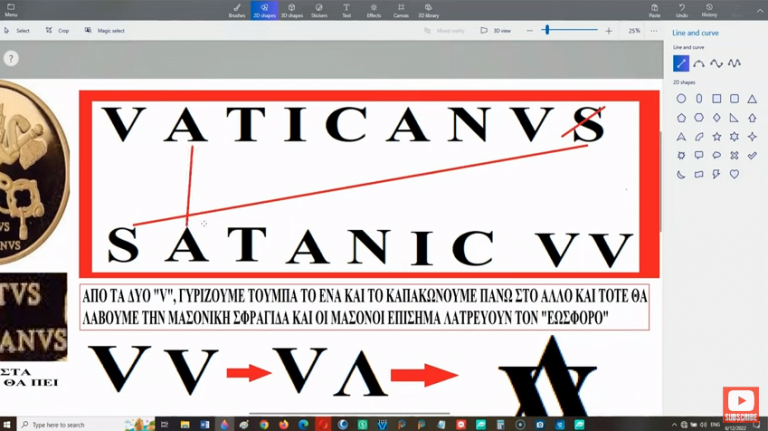768x431 pixels.
Task: Select the checkmark 2D shape
Action: (x=752, y=156)
